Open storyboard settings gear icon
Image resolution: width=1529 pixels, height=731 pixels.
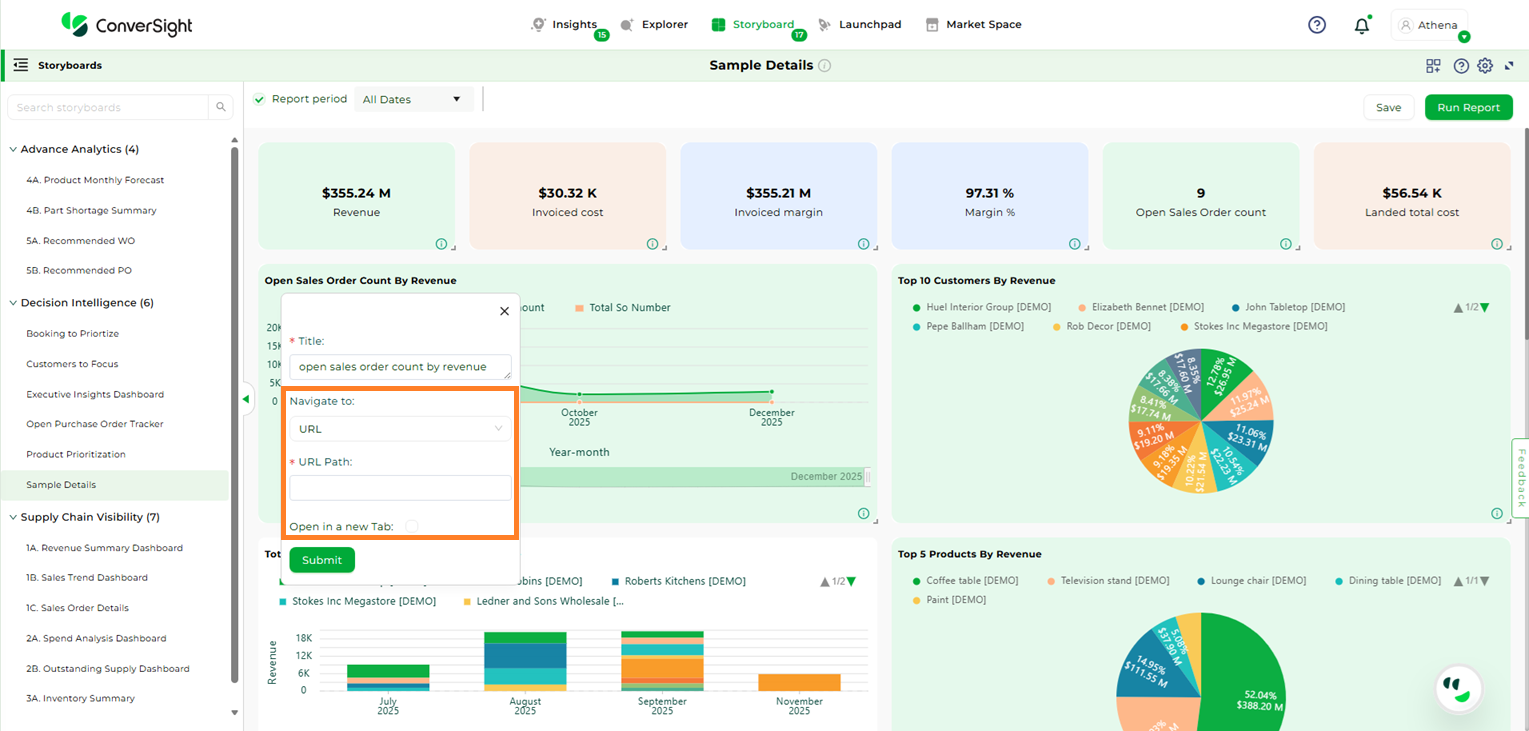point(1485,66)
